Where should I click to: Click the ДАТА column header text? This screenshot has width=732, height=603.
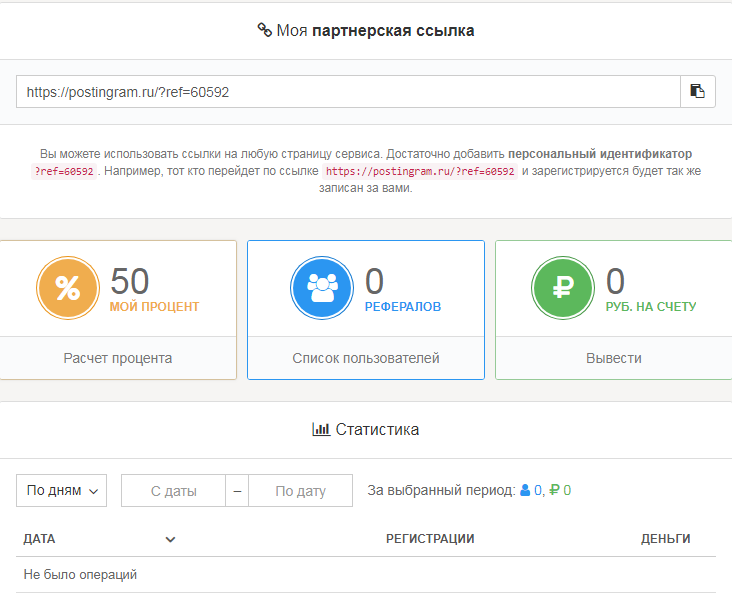tap(40, 539)
